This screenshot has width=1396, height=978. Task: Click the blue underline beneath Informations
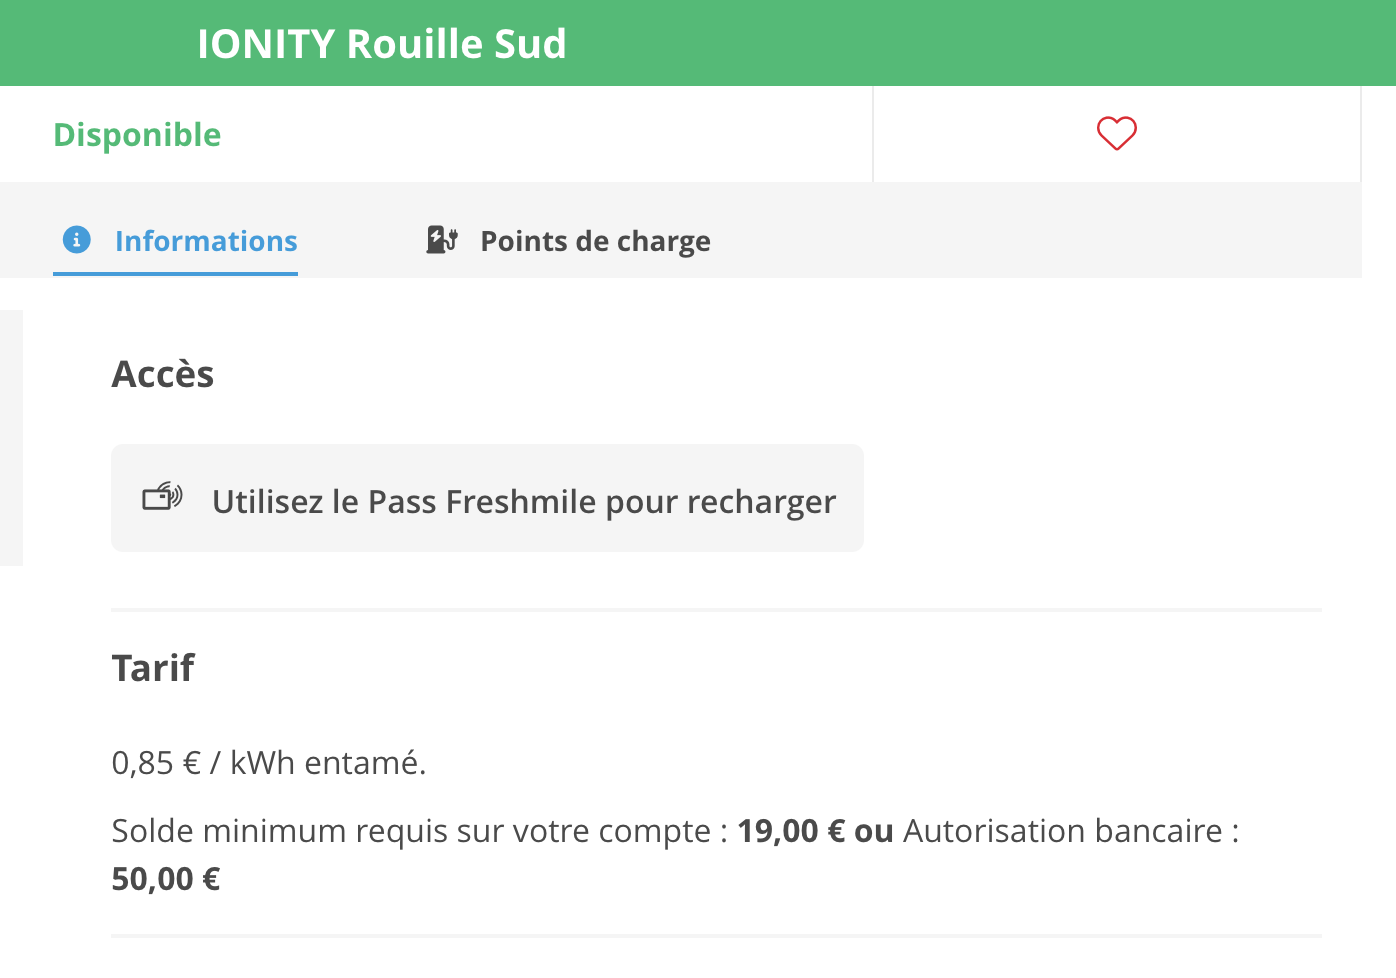point(176,273)
